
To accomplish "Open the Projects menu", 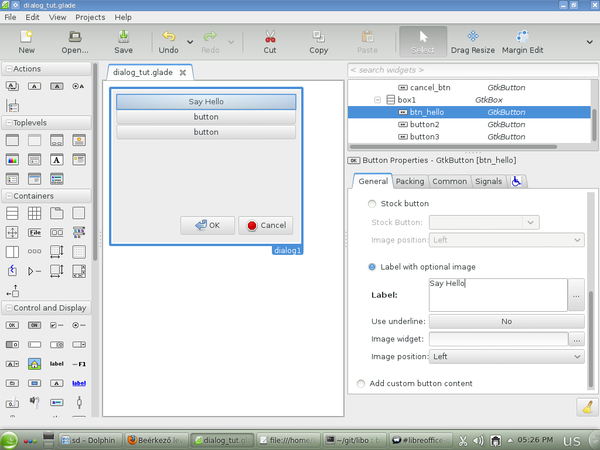I will (90, 17).
